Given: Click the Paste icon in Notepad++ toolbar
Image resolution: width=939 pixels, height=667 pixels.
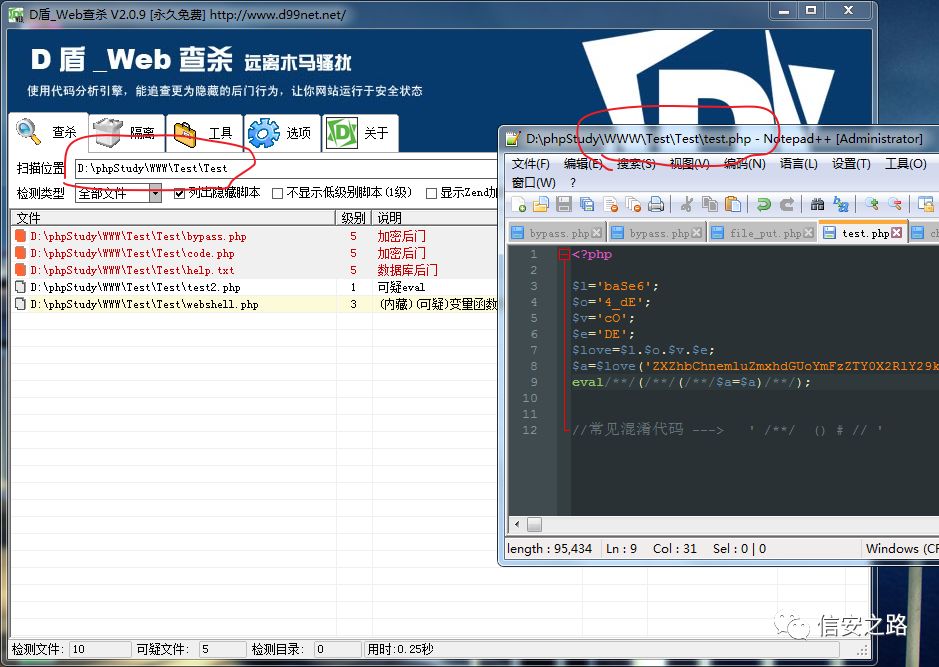Looking at the screenshot, I should click(732, 205).
